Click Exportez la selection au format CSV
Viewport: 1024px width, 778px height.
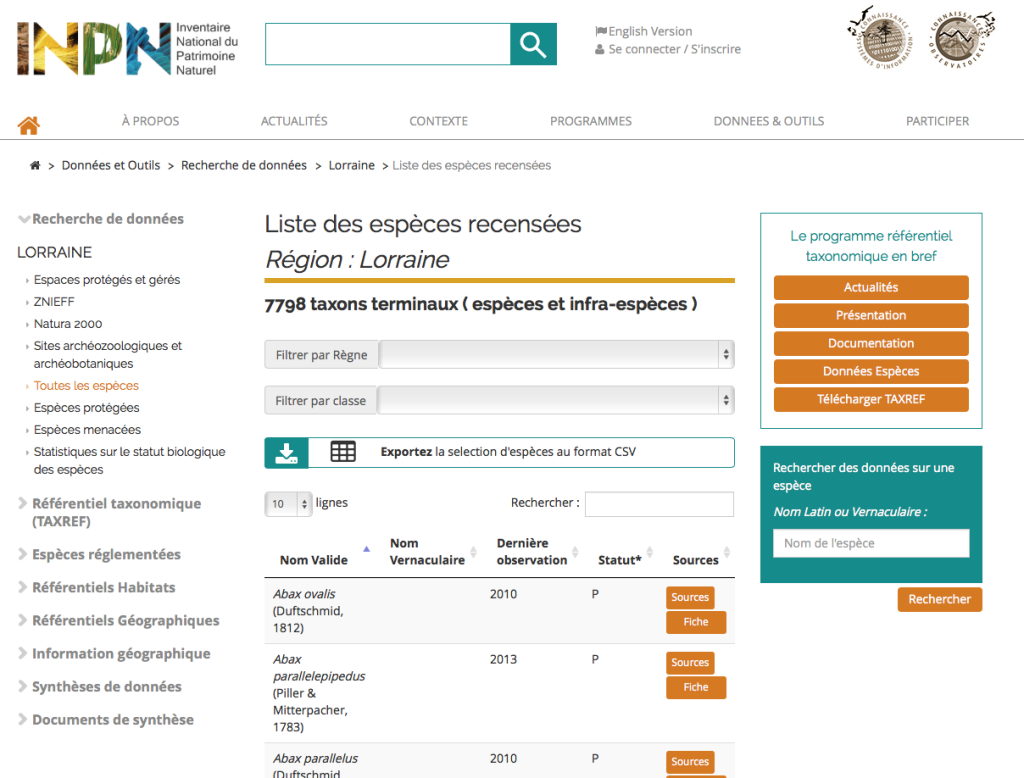(508, 452)
